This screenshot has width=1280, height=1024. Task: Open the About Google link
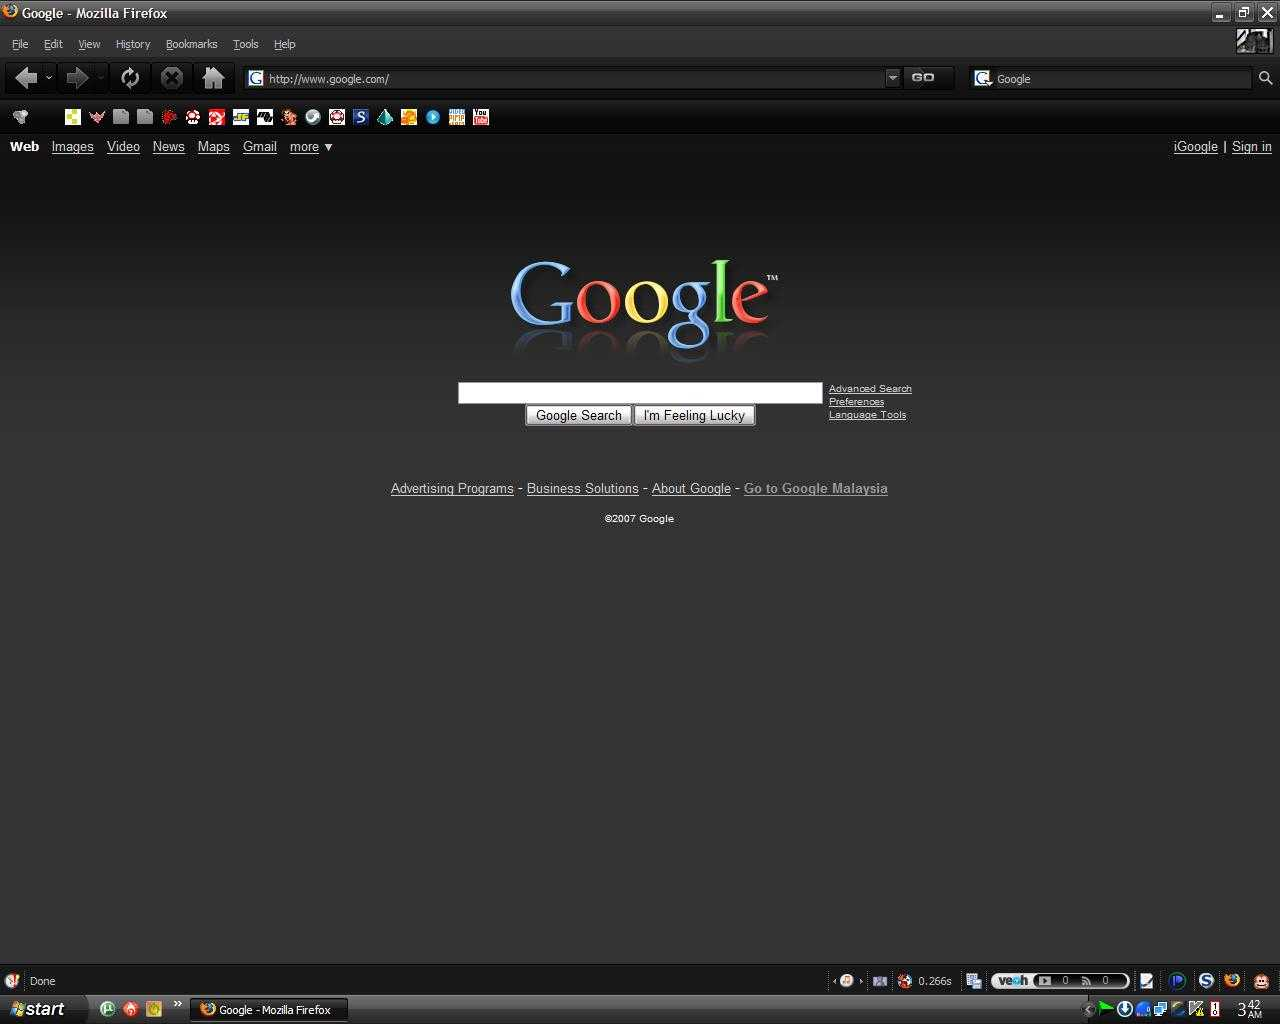tap(691, 489)
